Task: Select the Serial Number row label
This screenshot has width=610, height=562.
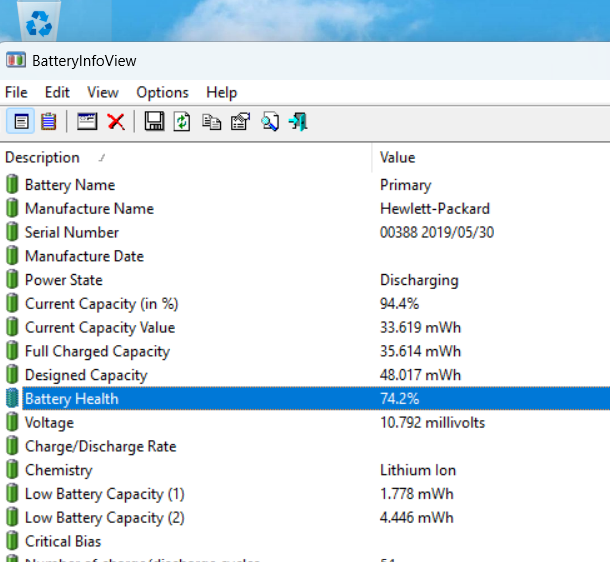Action: (72, 232)
